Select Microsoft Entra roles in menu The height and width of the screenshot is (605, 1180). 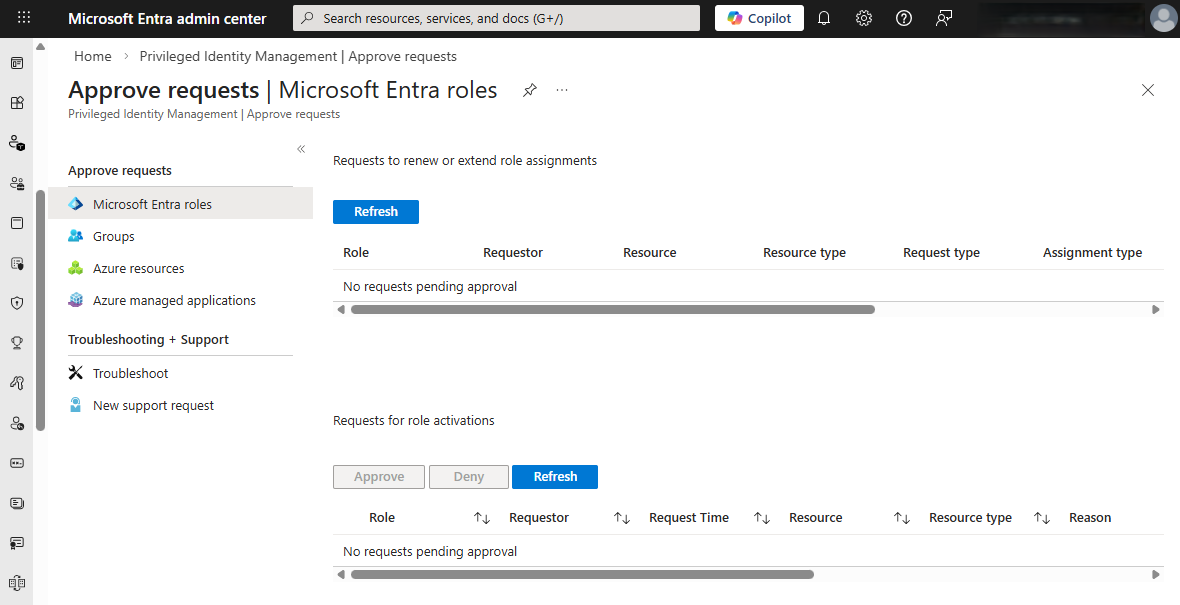181,204
